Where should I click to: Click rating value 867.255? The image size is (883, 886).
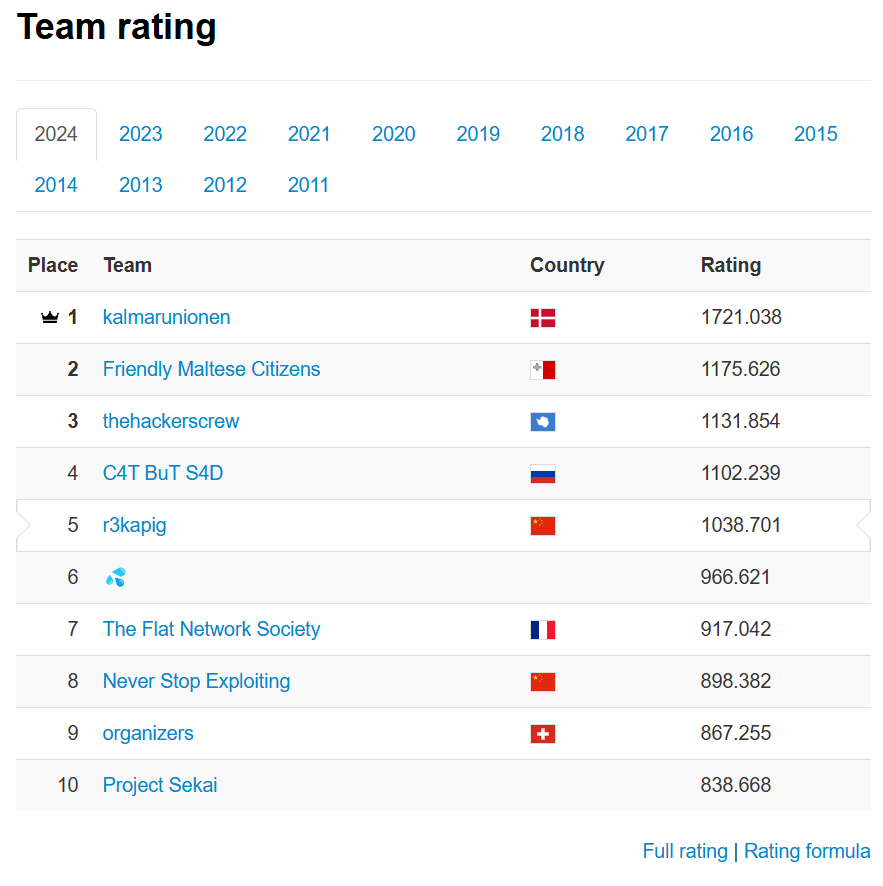736,733
